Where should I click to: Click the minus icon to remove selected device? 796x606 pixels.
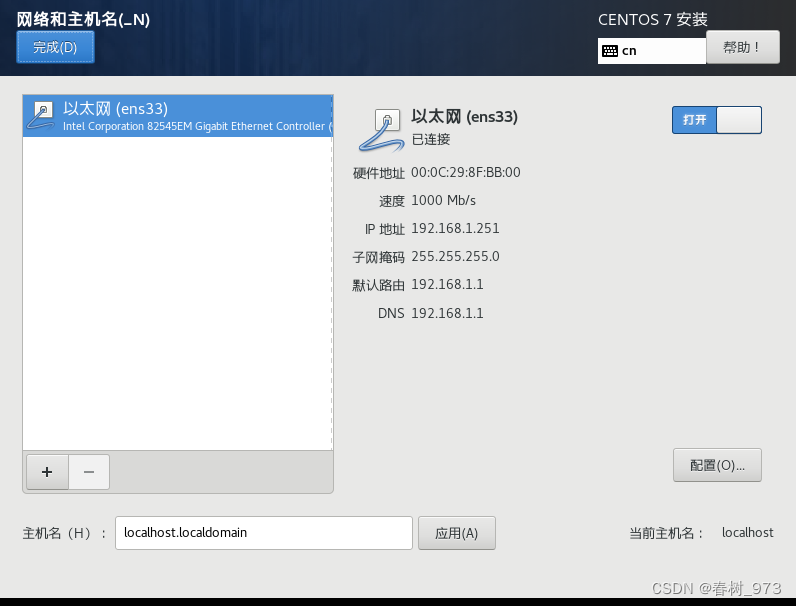89,472
